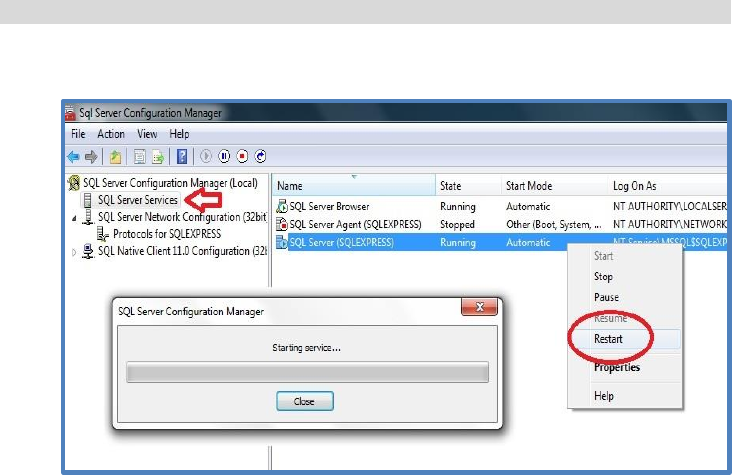Click the Close button in the dialog
732x475 pixels.
click(x=305, y=401)
